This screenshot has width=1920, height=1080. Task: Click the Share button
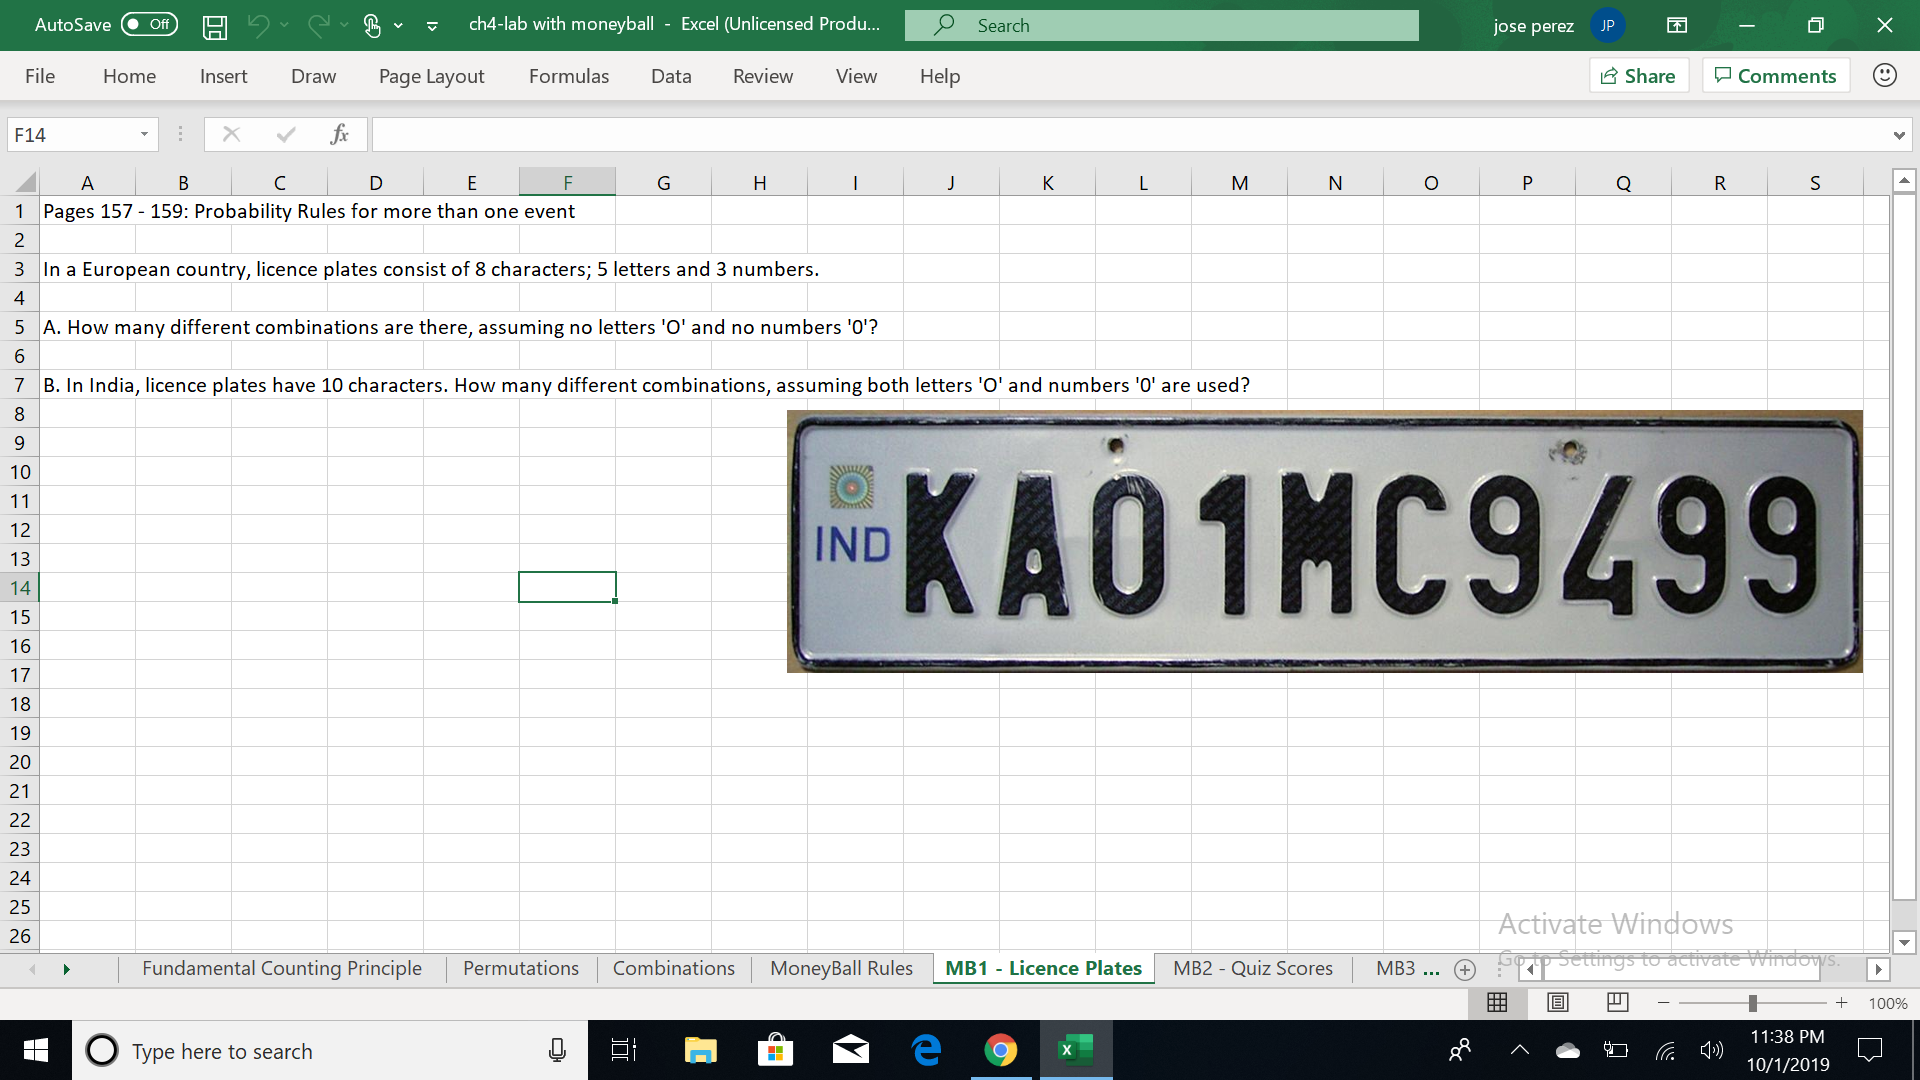coord(1638,76)
